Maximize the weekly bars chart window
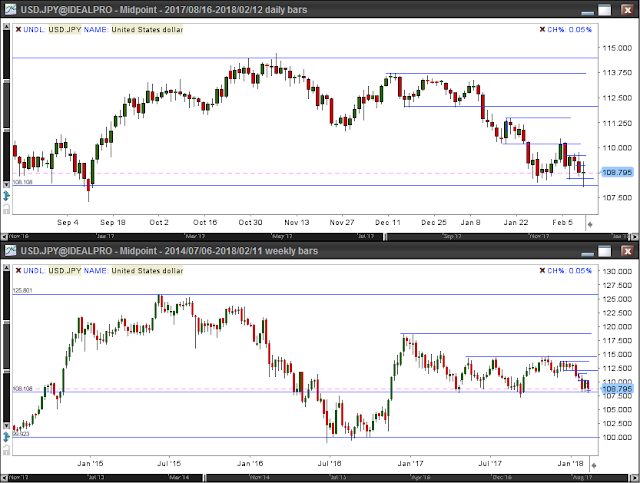Image resolution: width=640 pixels, height=483 pixels. point(604,251)
